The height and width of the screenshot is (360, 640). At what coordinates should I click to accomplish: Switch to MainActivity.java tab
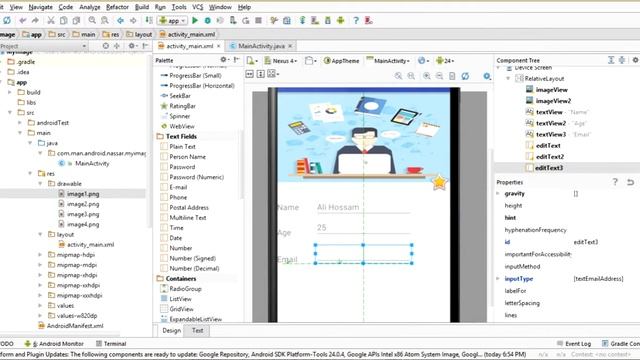pyautogui.click(x=261, y=46)
